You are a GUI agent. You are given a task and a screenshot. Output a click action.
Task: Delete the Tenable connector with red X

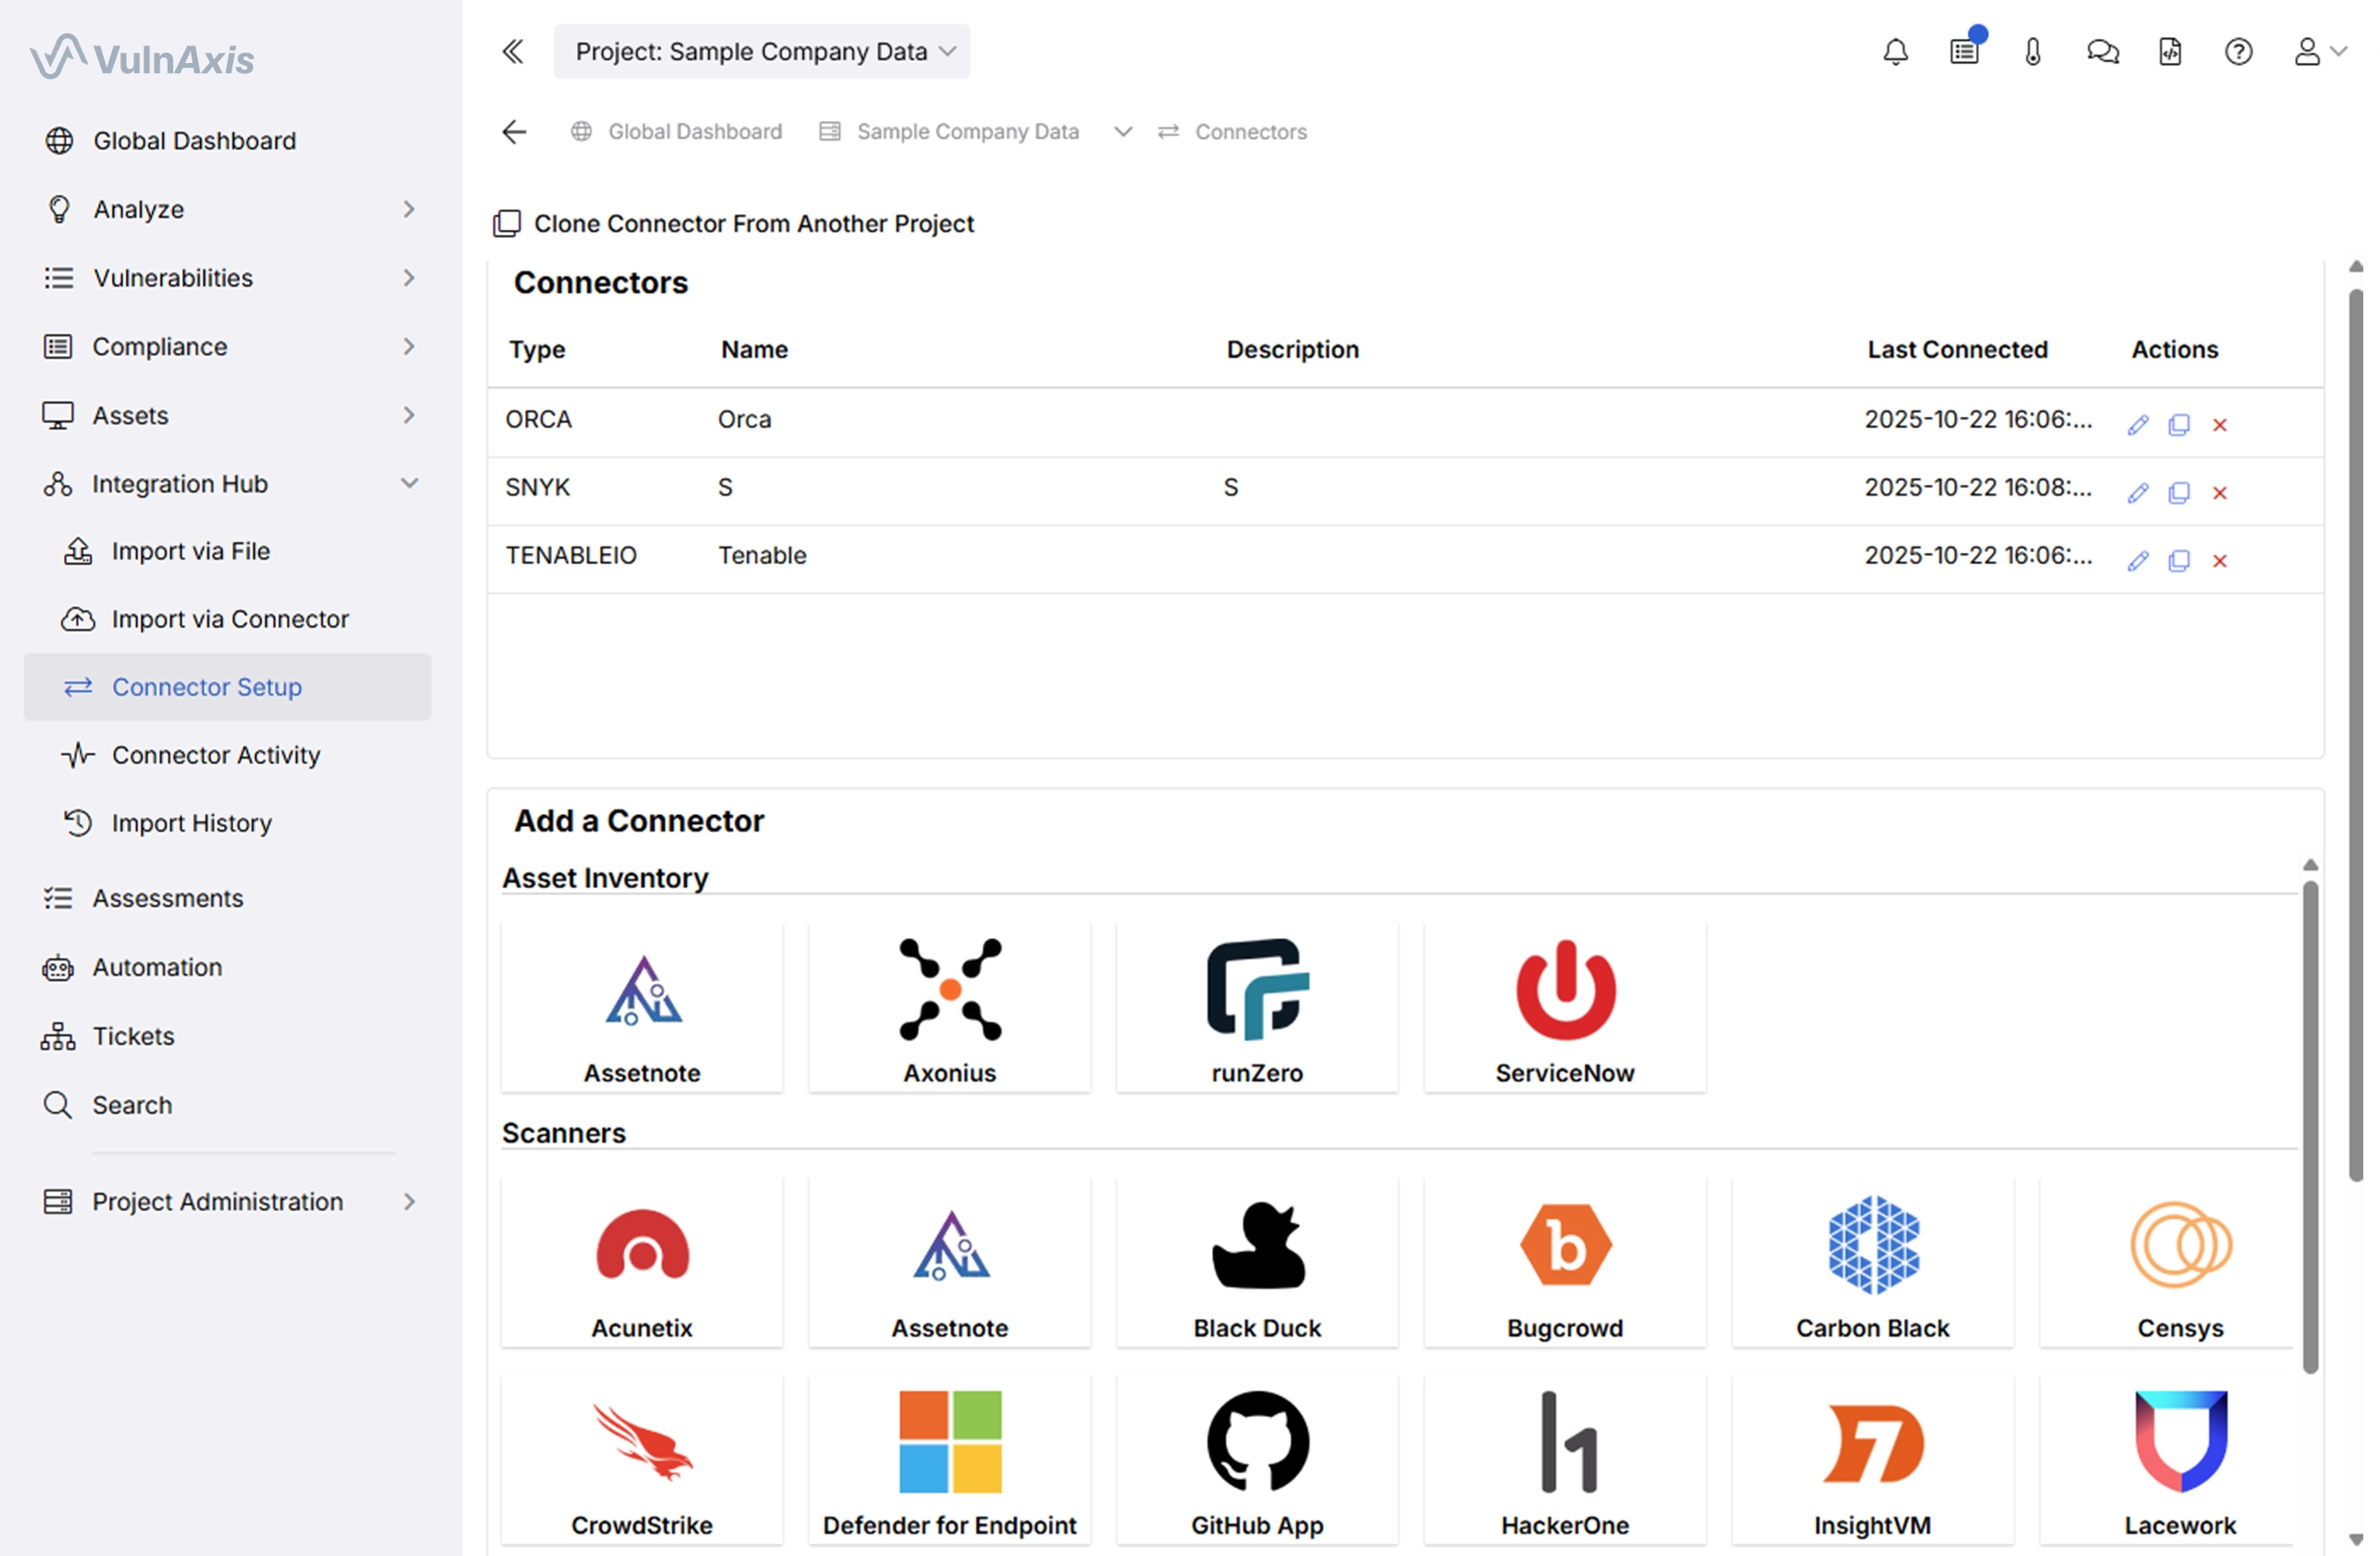pos(2220,561)
